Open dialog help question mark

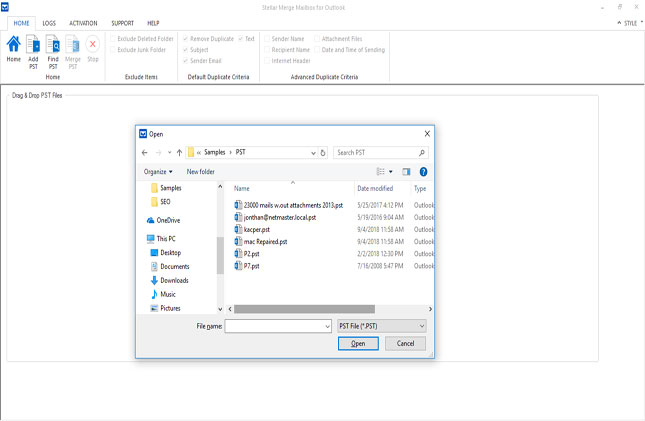423,172
